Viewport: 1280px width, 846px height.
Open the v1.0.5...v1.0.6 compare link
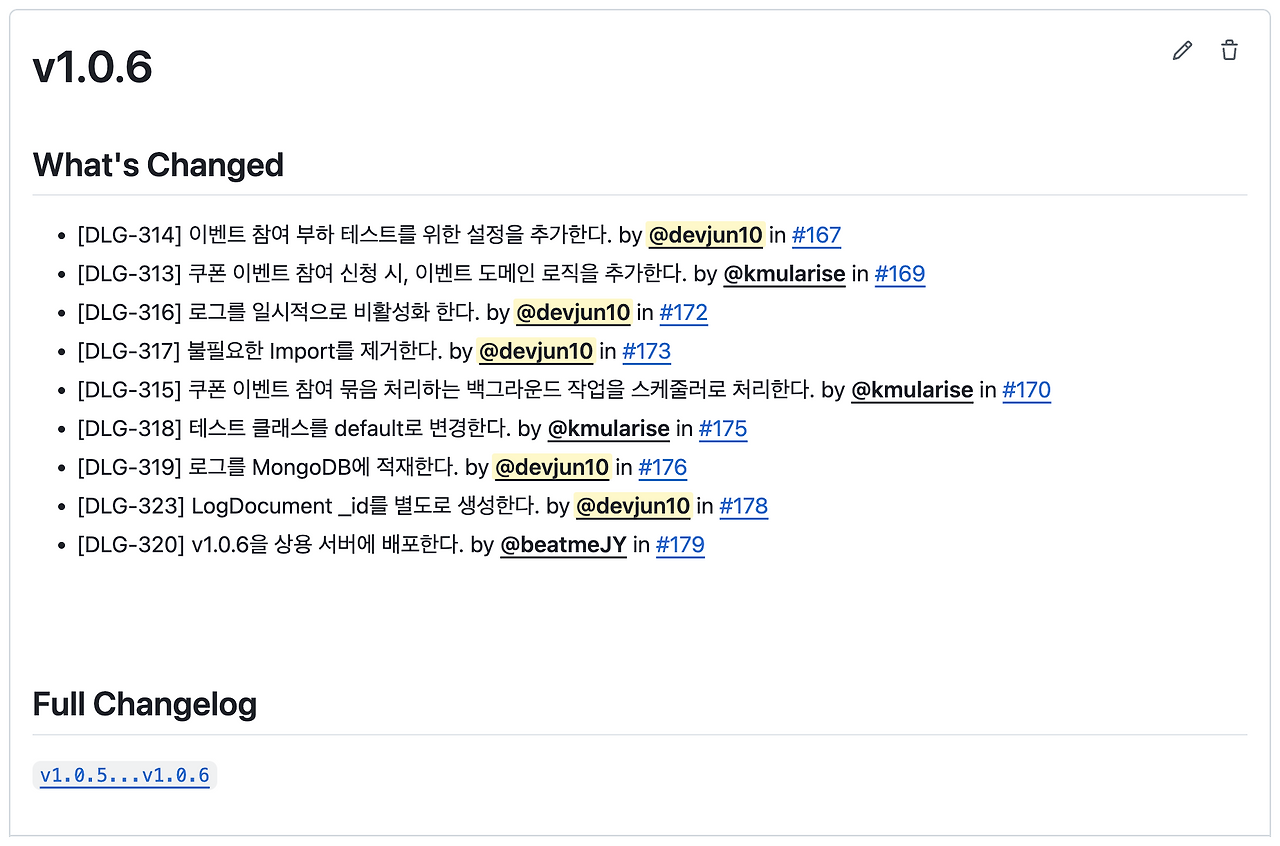(125, 775)
